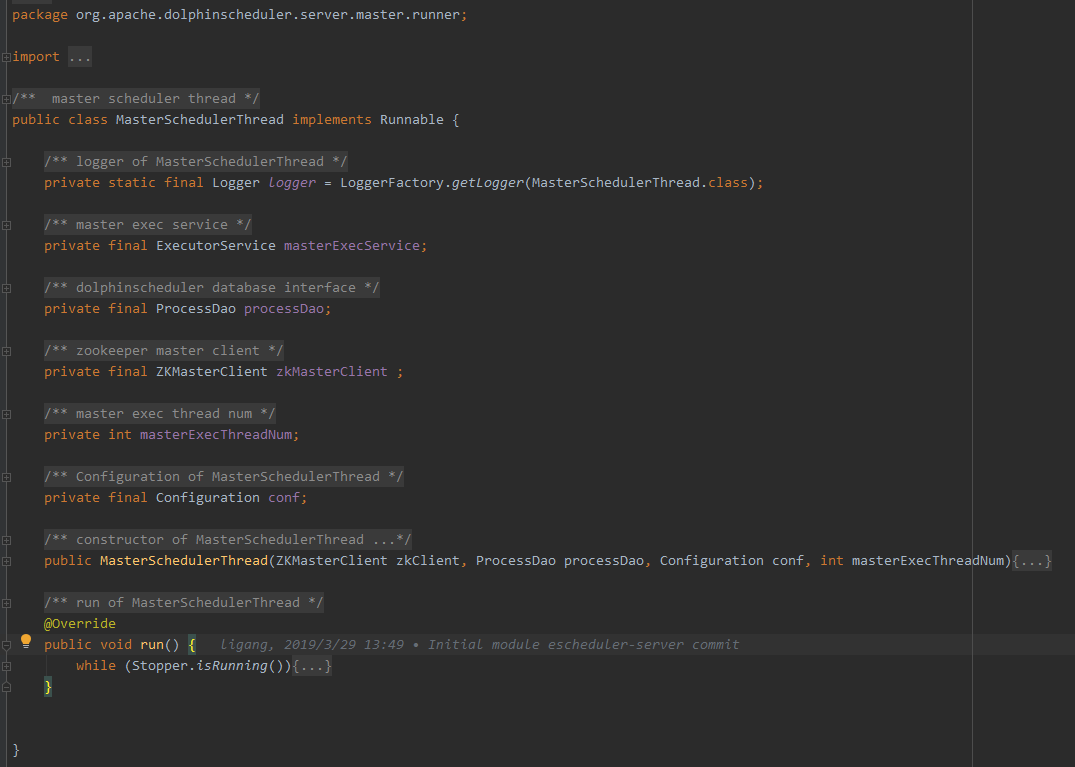Screen dimensions: 1075x767
Task: Expand the 'master exec thread num' comment fold
Action: pos(6,415)
